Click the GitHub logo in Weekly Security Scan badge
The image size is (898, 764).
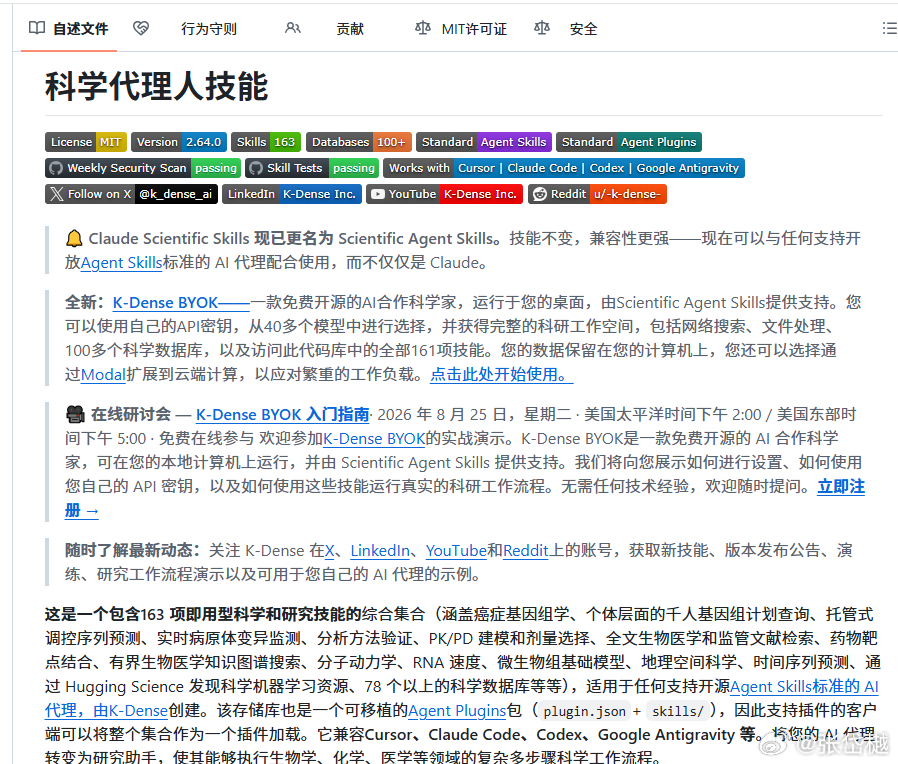coord(56,168)
